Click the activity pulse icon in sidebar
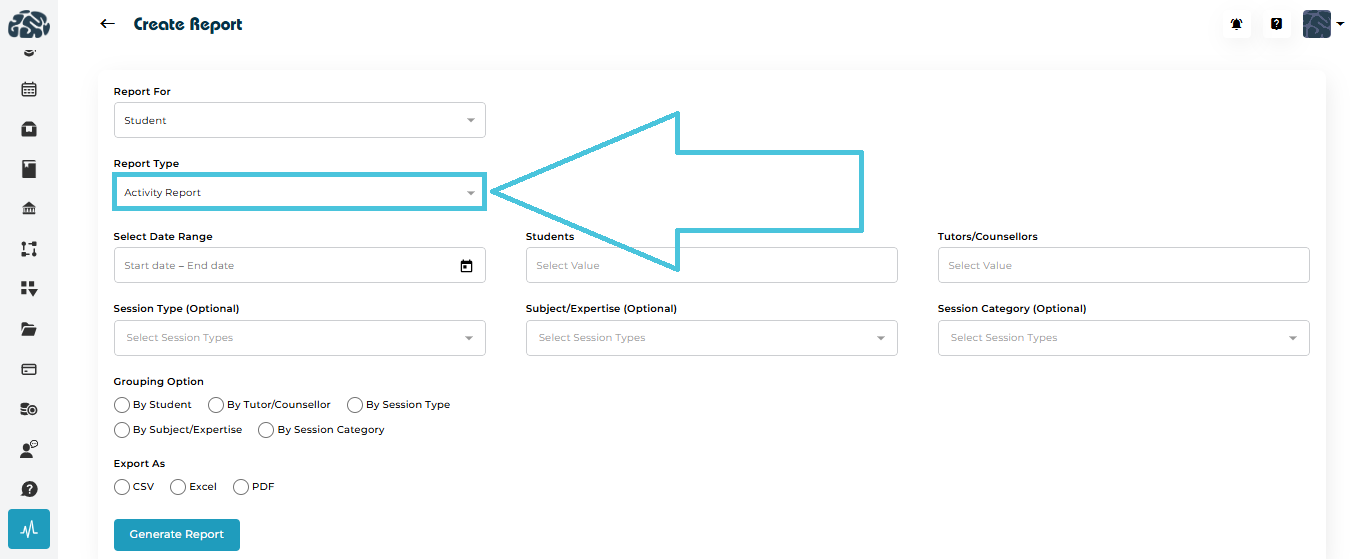This screenshot has width=1354, height=559. tap(29, 529)
